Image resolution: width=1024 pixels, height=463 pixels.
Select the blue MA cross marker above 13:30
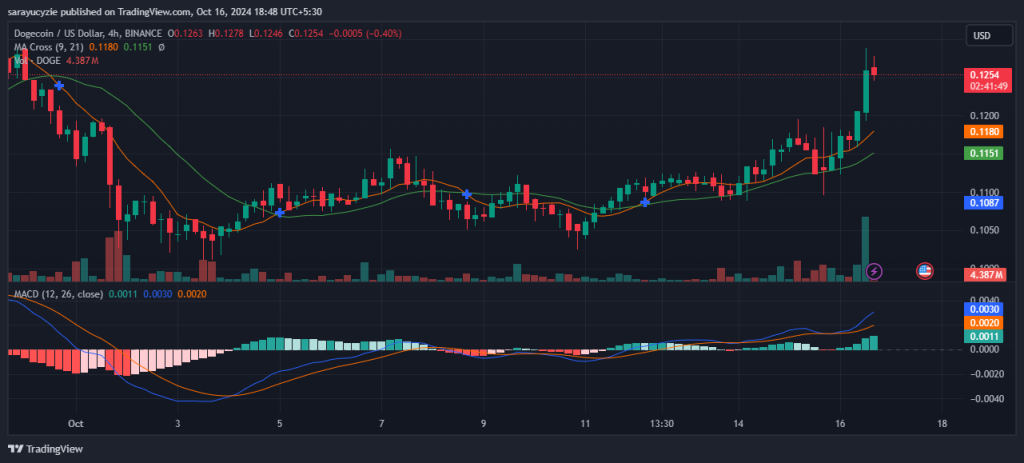[x=645, y=202]
